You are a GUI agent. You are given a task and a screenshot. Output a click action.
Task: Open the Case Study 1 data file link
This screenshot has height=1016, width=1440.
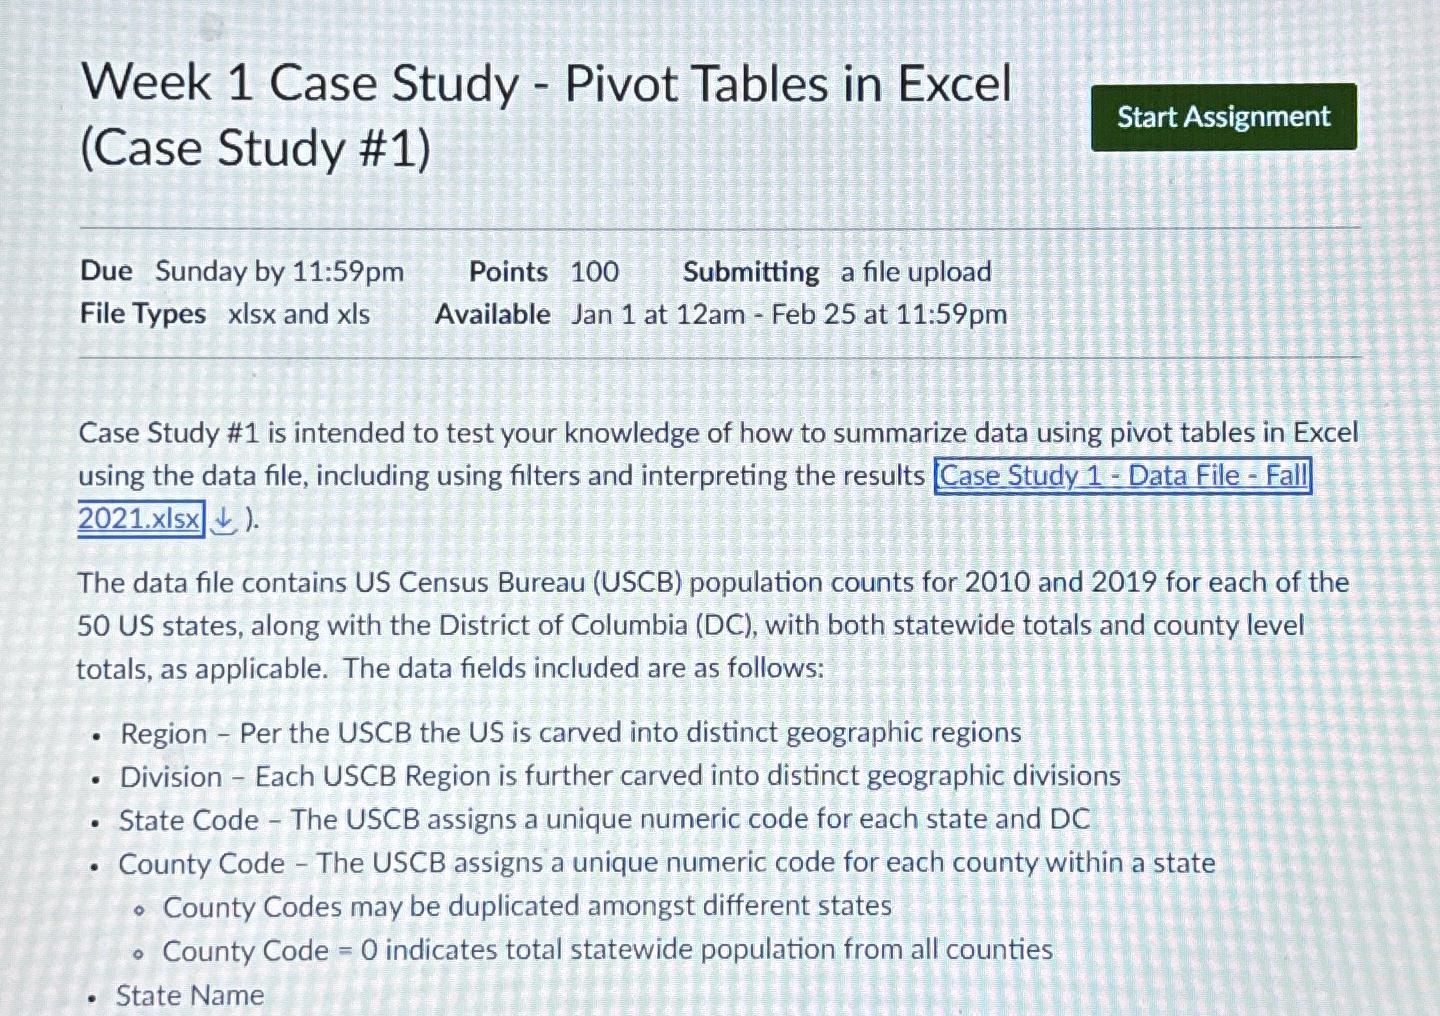tap(1120, 476)
